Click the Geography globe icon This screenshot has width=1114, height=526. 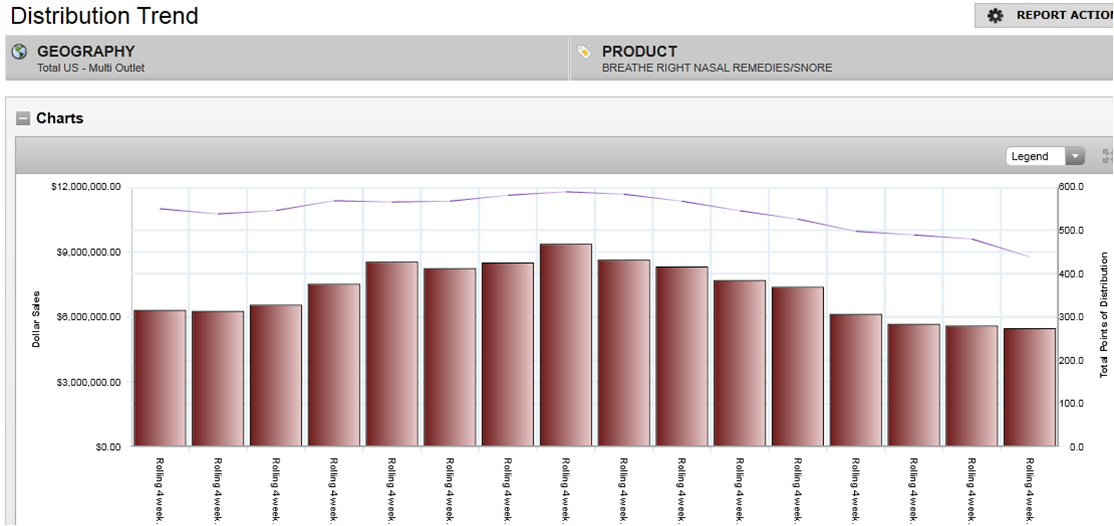click(x=19, y=52)
